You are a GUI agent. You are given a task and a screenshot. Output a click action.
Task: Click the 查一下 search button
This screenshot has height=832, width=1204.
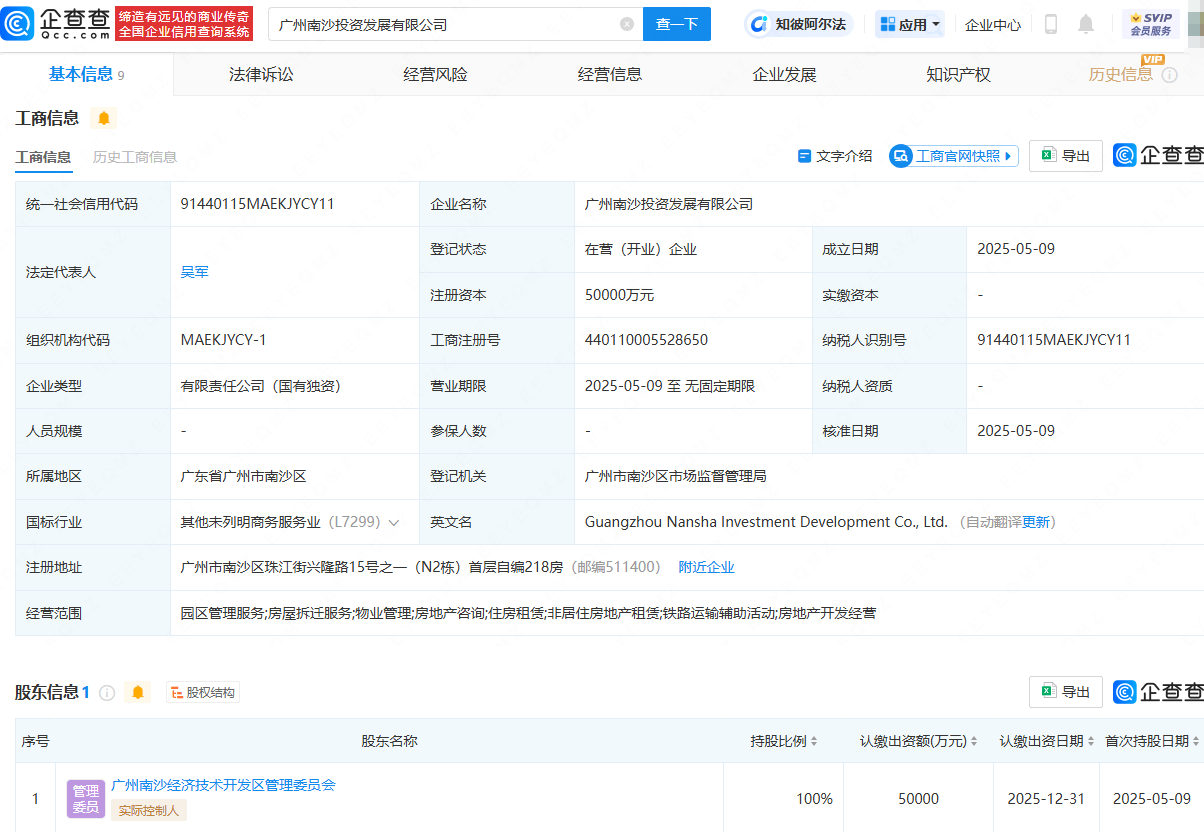(677, 24)
